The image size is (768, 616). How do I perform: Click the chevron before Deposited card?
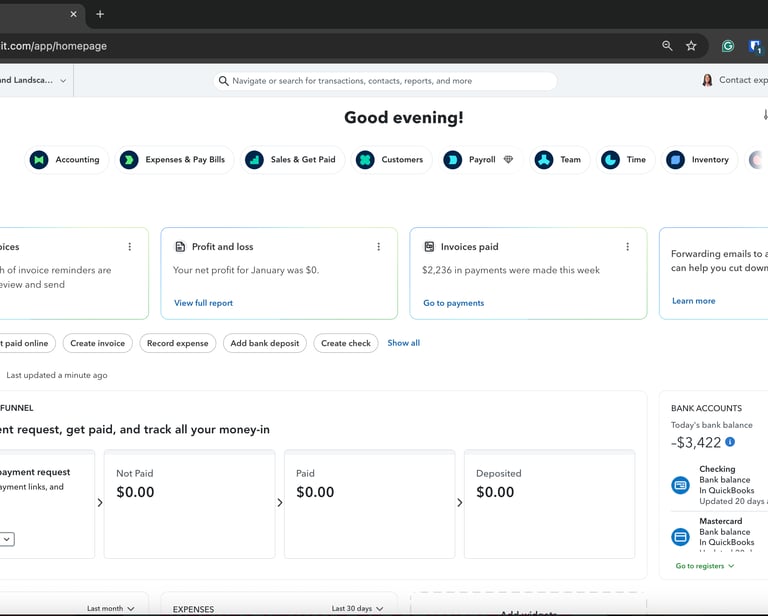click(459, 503)
